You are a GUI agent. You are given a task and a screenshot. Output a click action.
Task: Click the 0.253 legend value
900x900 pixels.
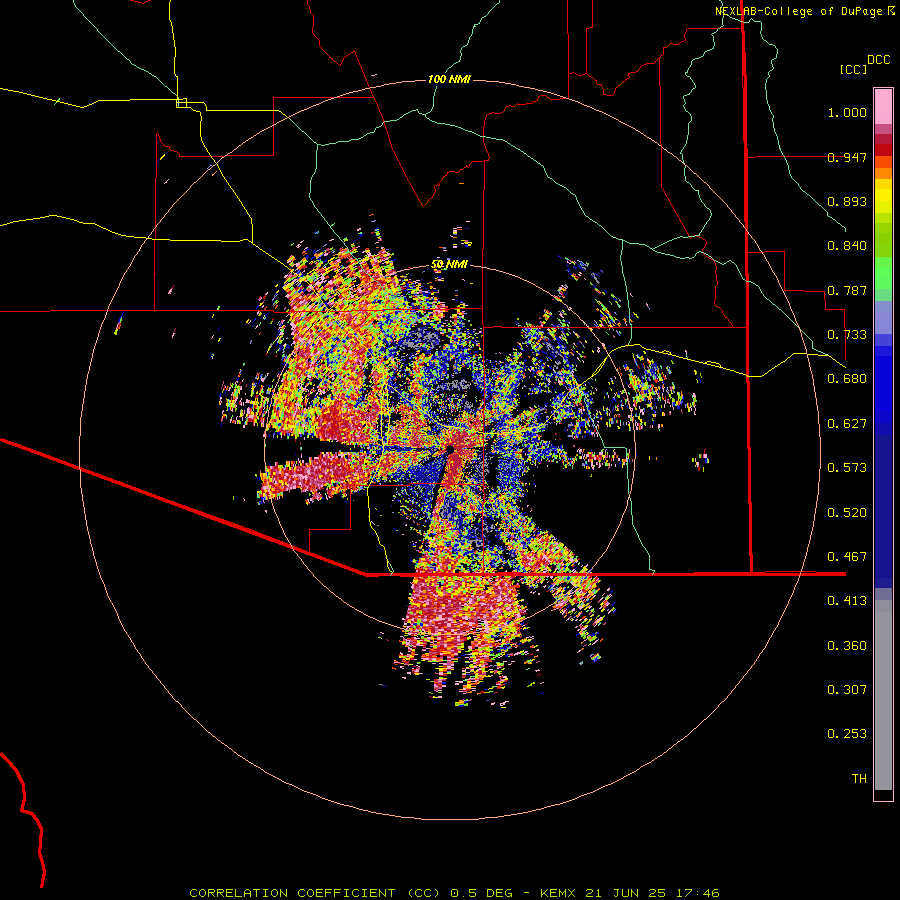tap(847, 734)
